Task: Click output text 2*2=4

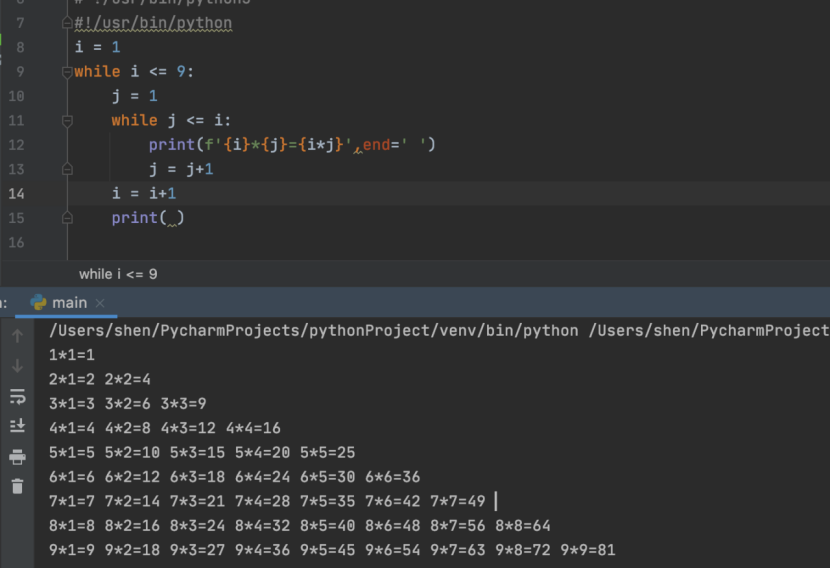Action: coord(128,379)
